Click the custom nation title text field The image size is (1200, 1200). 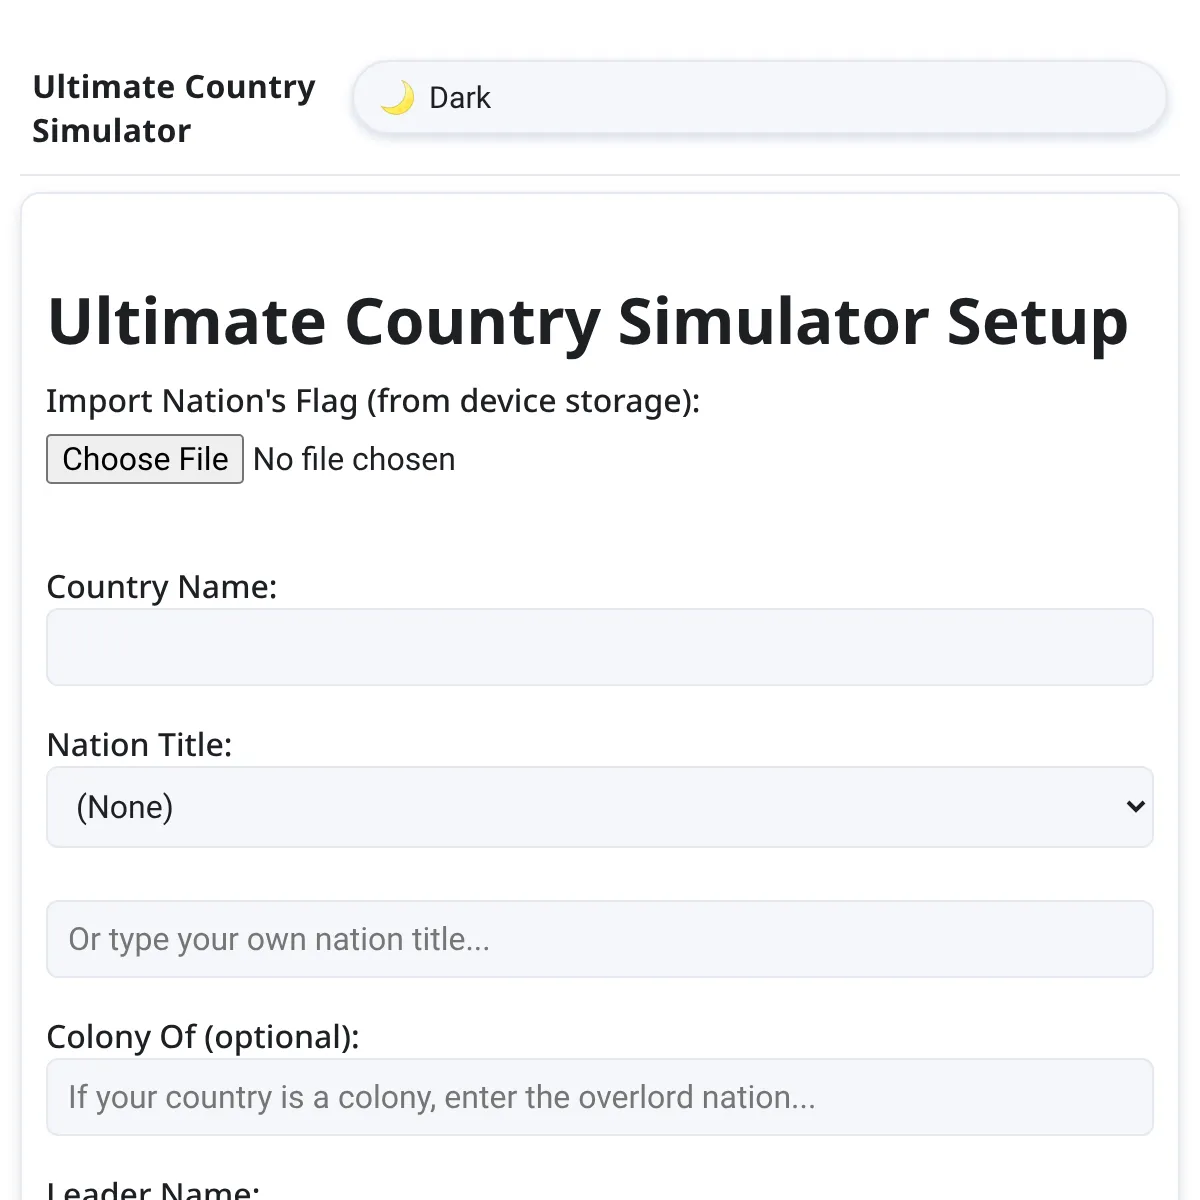click(x=600, y=939)
